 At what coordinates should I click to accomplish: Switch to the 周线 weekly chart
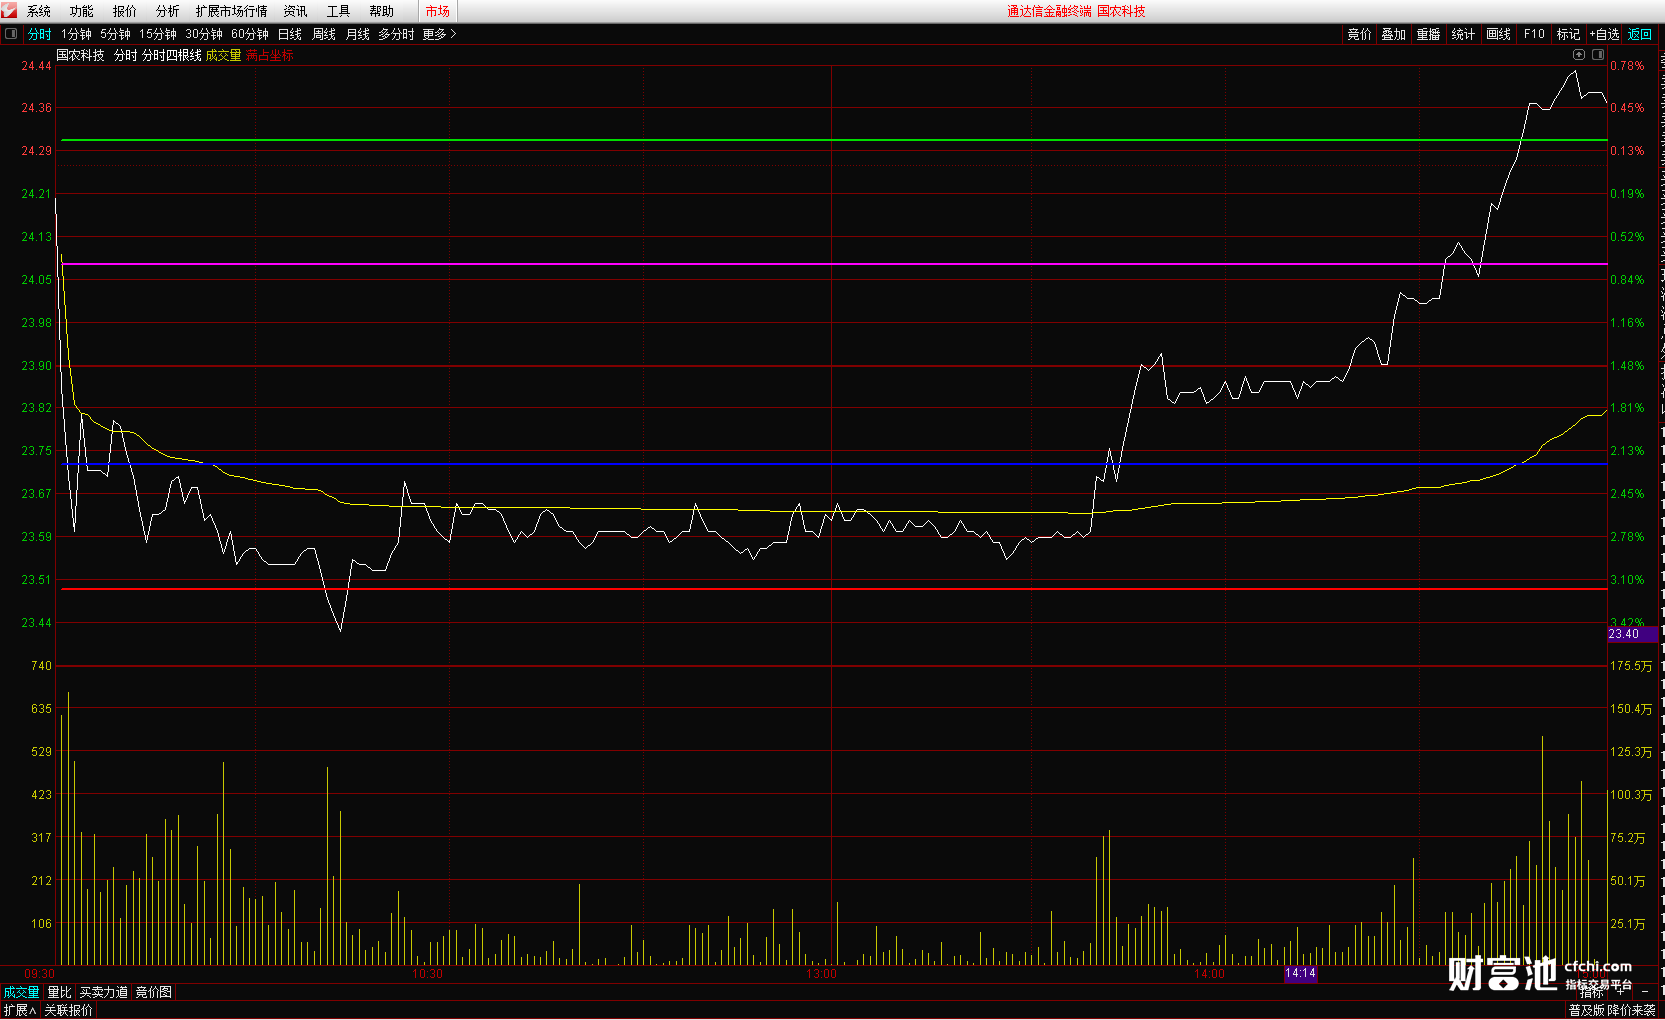pyautogui.click(x=324, y=34)
